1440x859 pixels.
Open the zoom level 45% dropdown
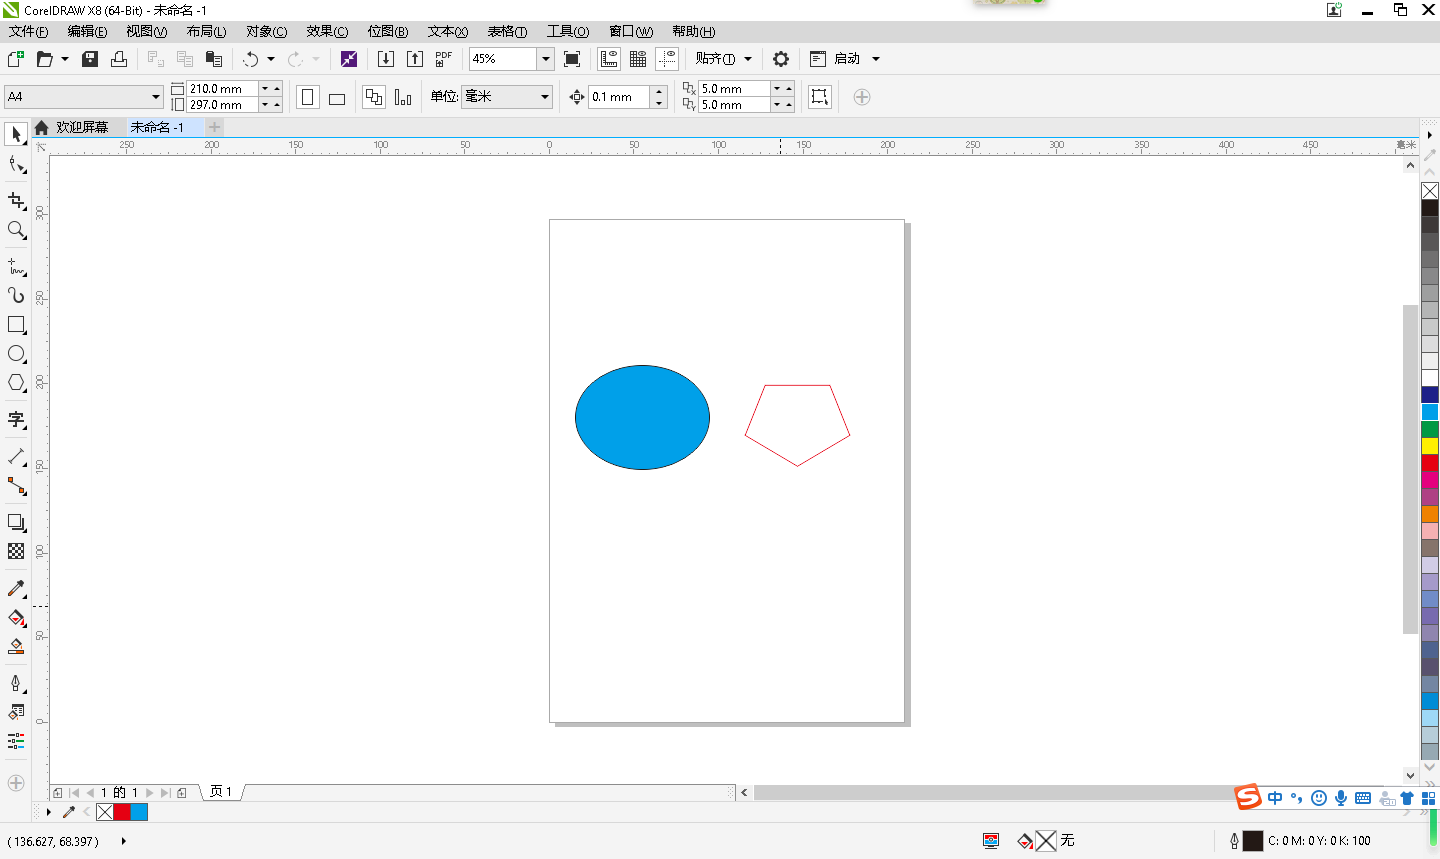546,59
